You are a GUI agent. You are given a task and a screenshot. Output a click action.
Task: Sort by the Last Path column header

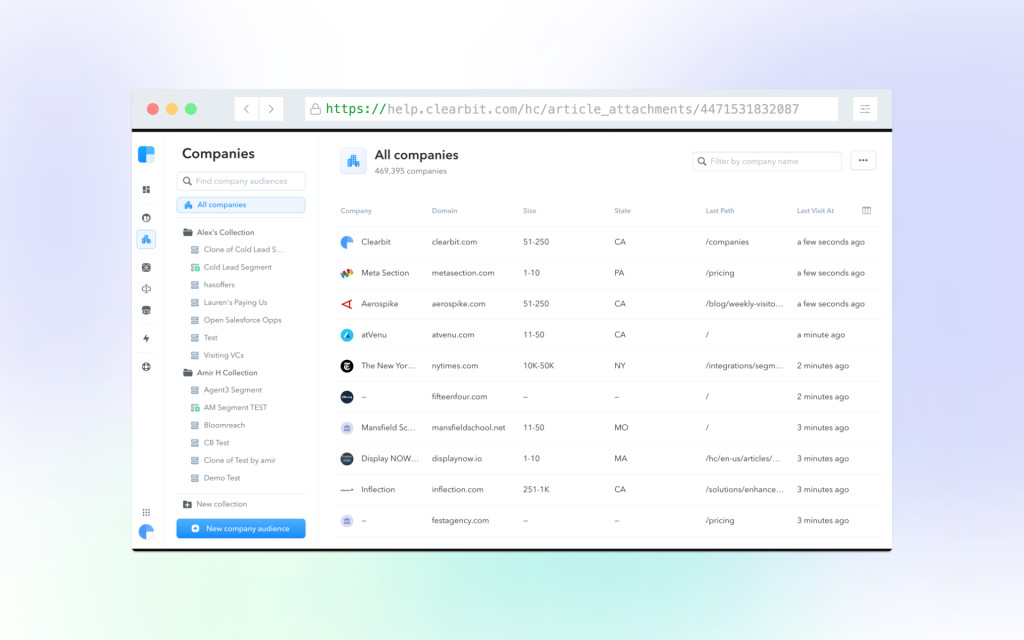[x=720, y=211]
